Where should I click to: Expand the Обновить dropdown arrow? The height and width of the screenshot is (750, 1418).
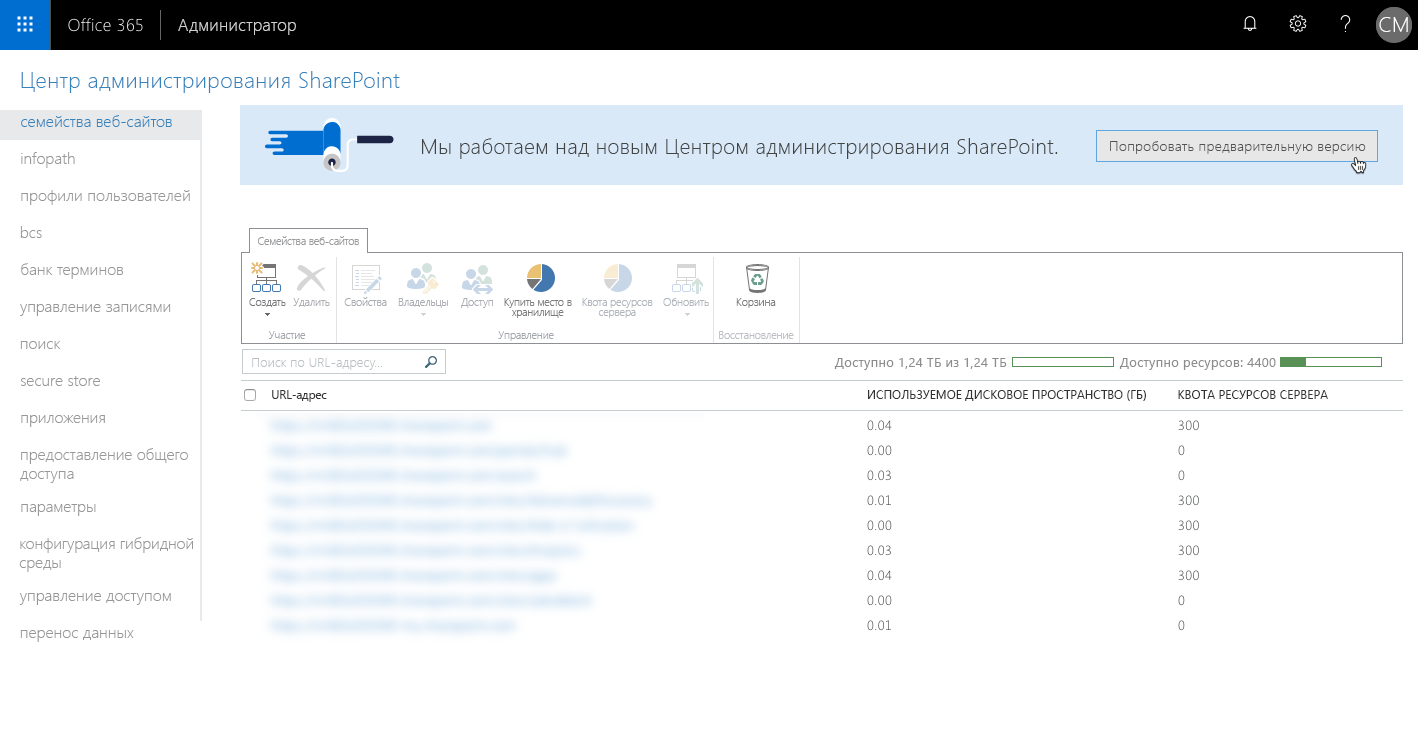pyautogui.click(x=687, y=315)
